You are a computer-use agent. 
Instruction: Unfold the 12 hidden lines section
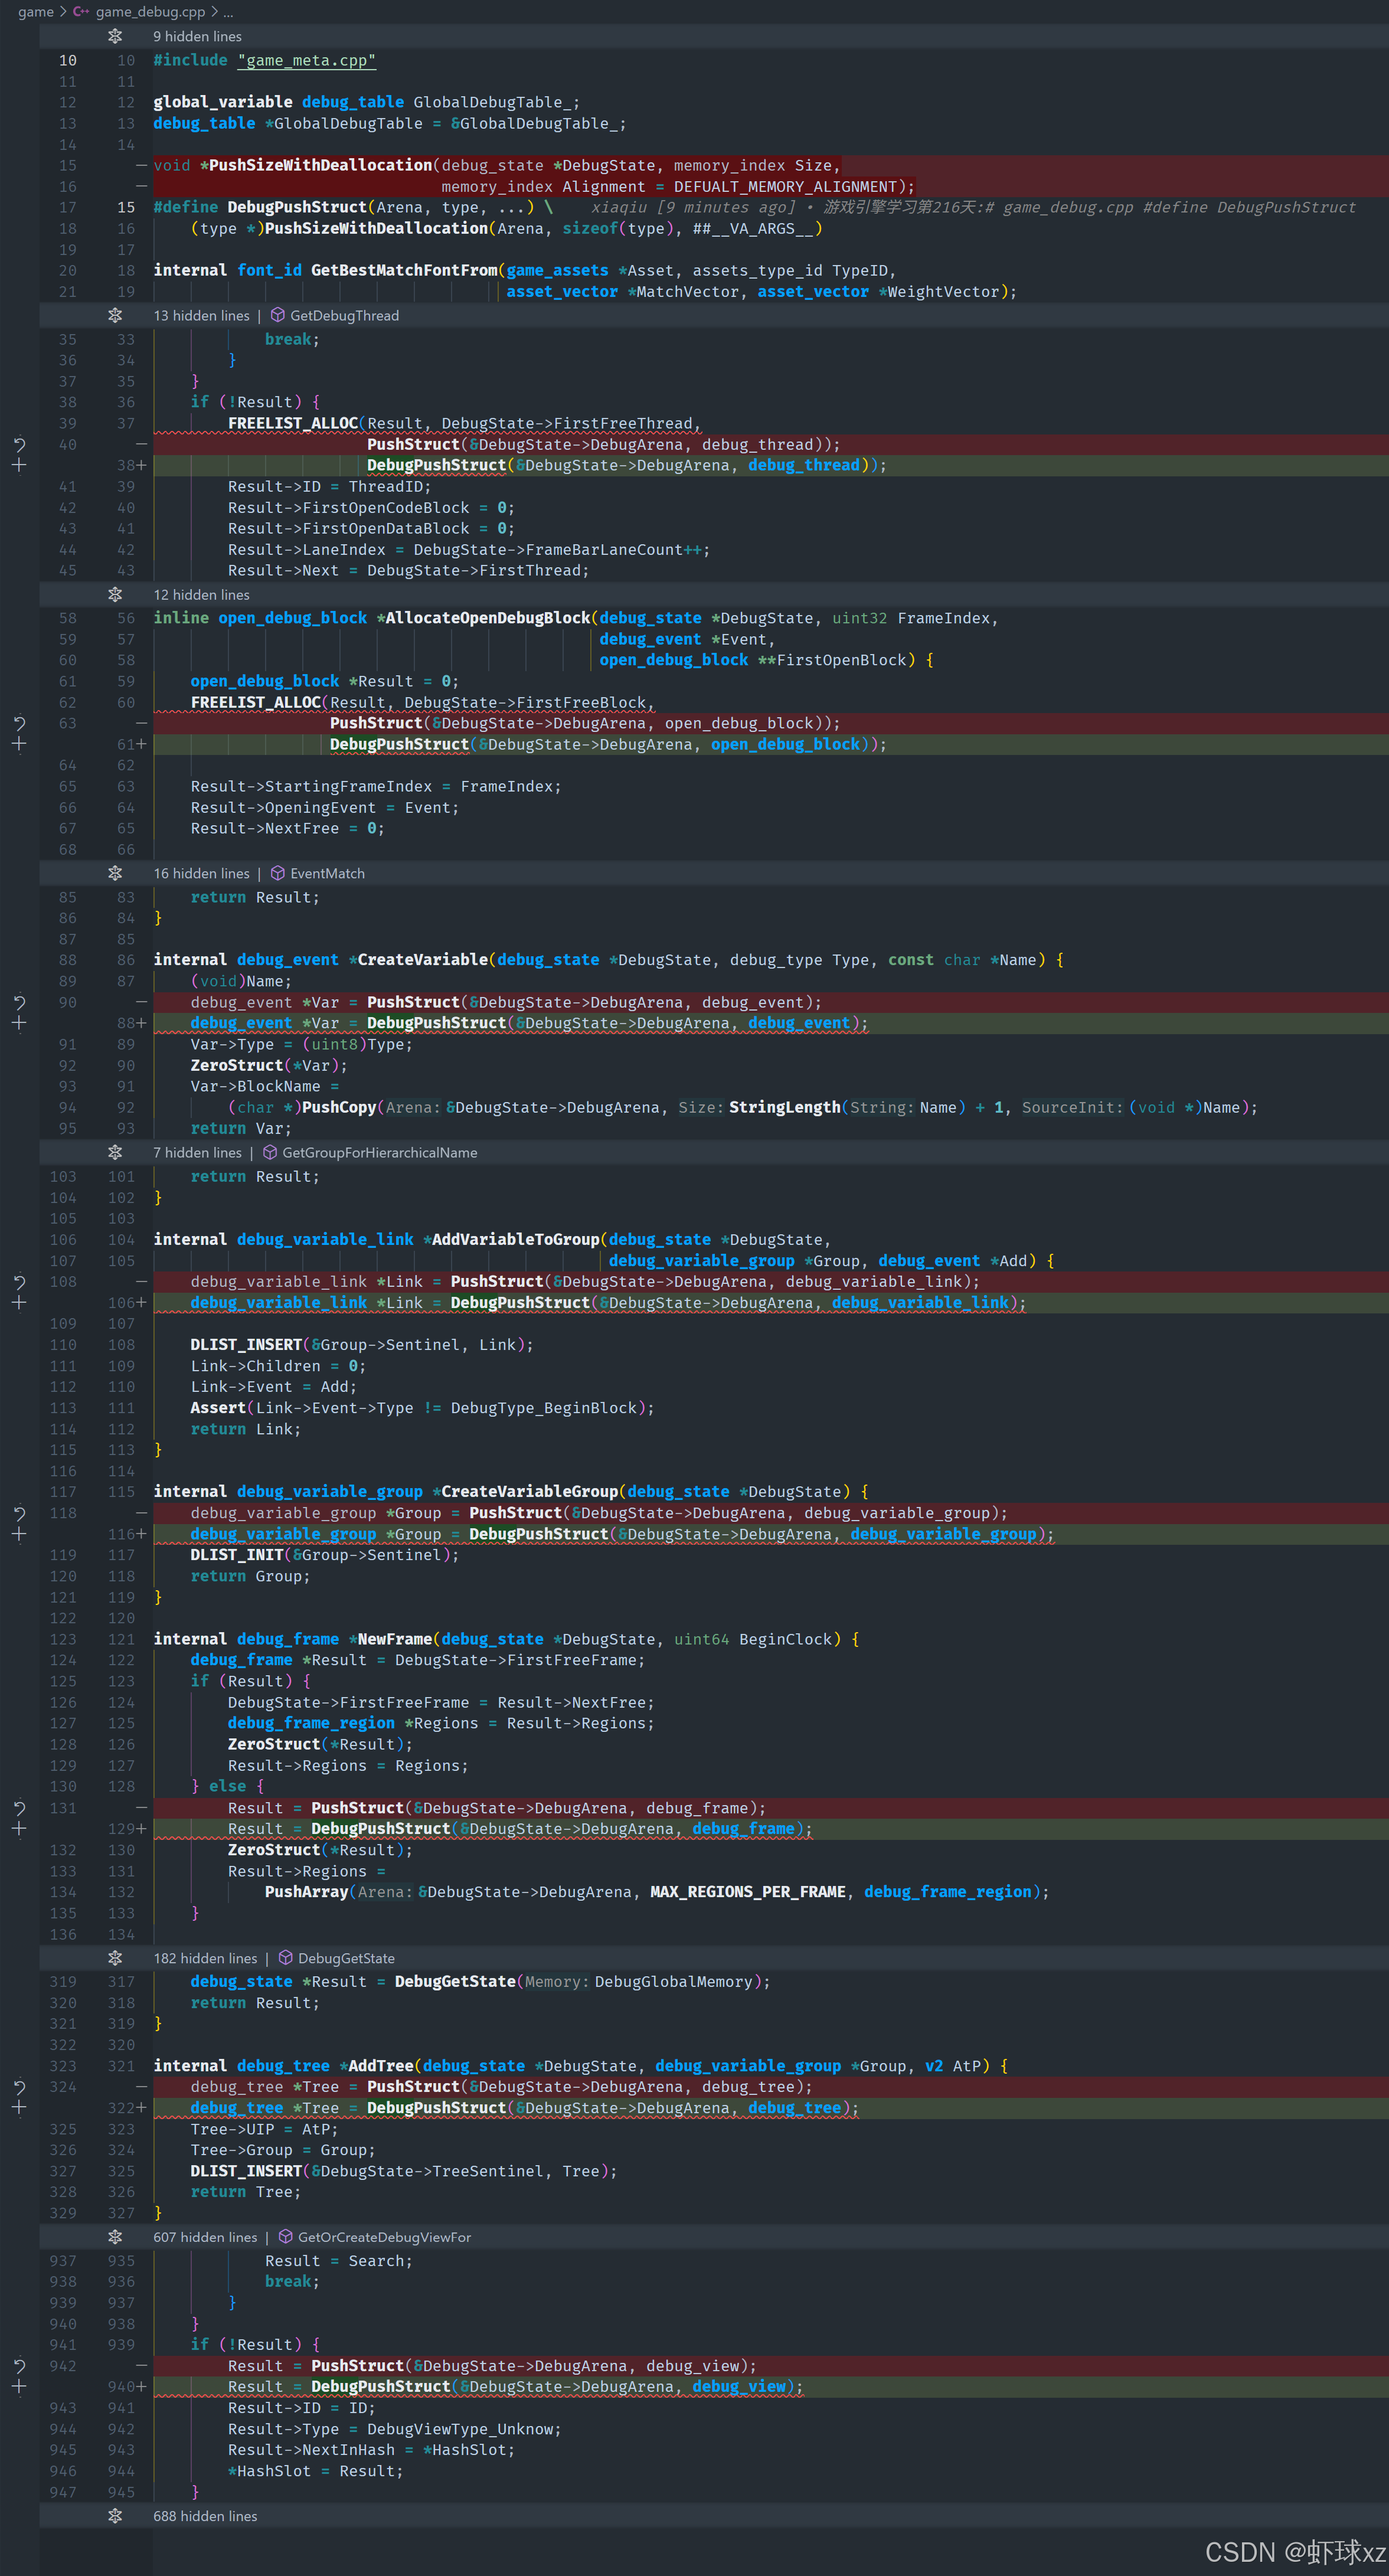[x=115, y=595]
